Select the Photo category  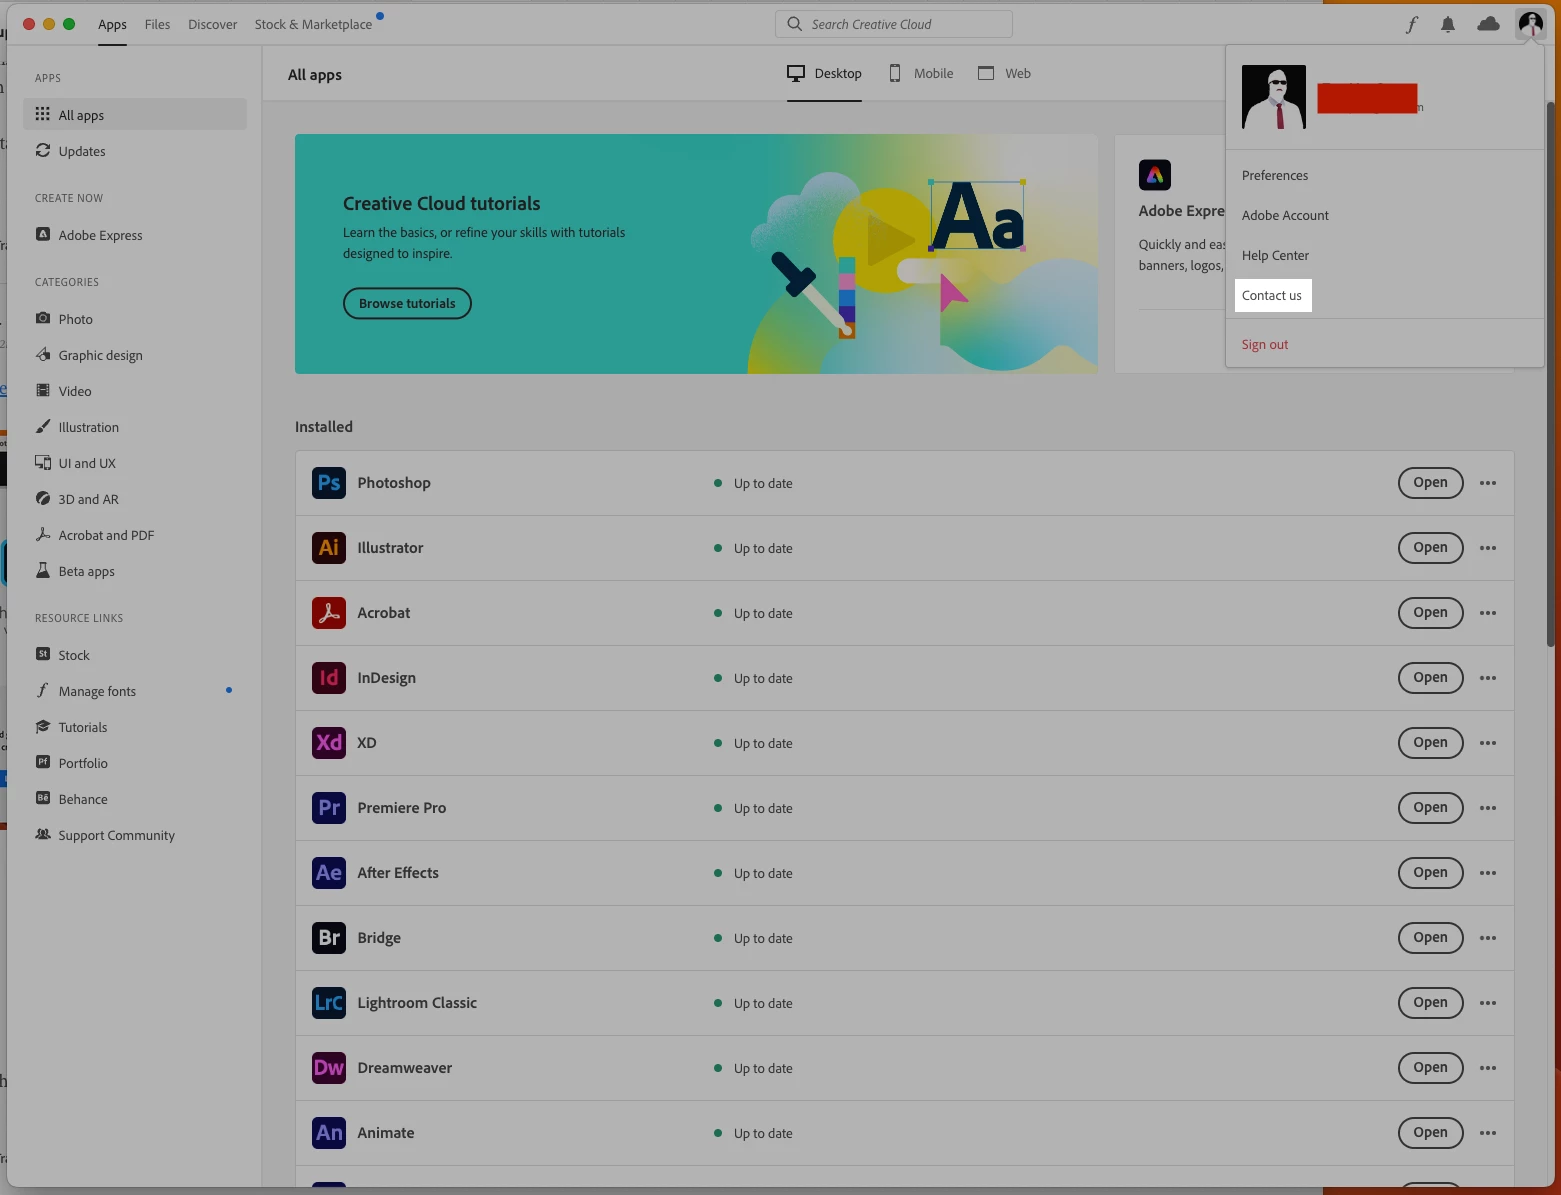135,319
